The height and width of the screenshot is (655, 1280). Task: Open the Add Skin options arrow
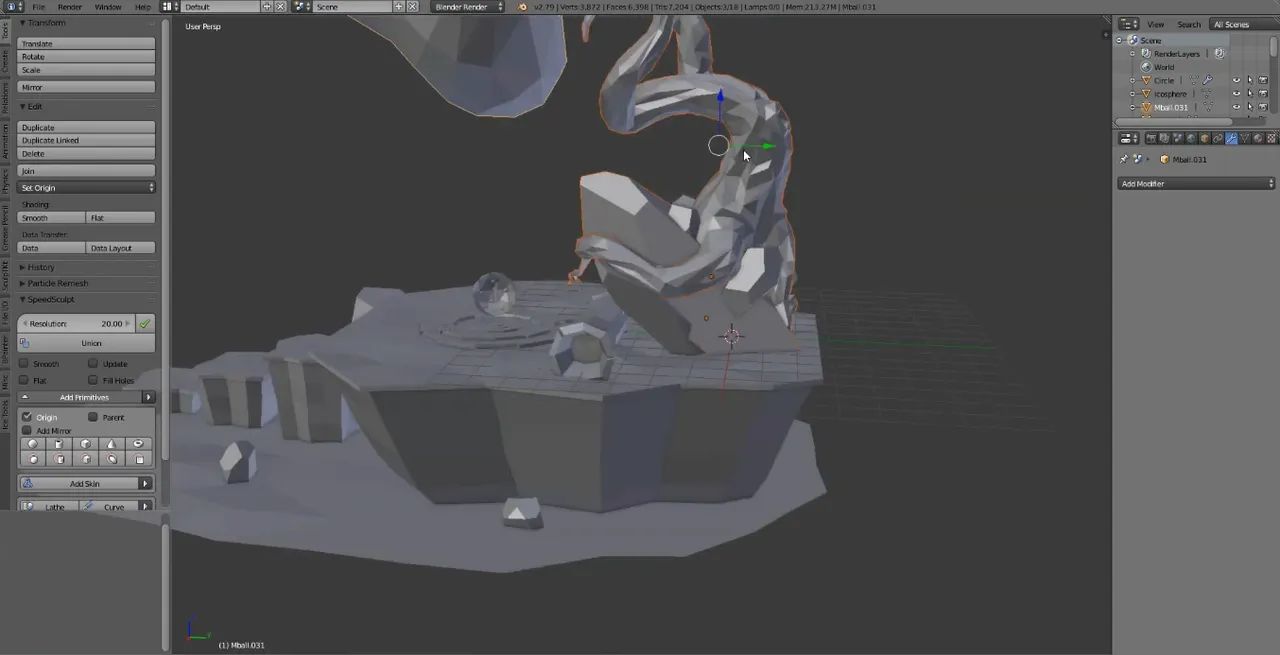[x=146, y=483]
